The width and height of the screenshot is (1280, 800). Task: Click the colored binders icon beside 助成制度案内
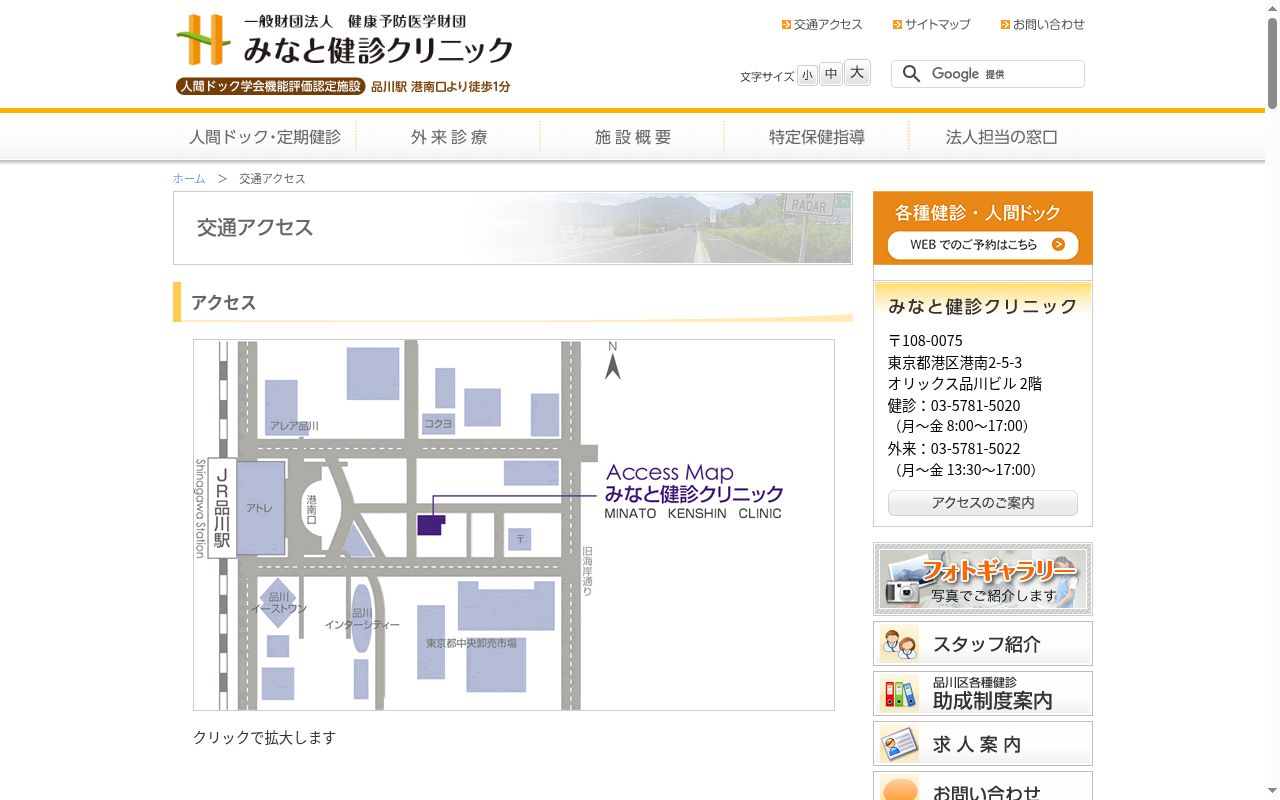[900, 694]
